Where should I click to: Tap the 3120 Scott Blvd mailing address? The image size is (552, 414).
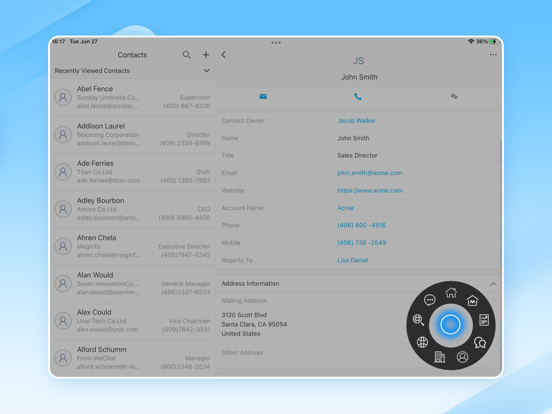254,324
